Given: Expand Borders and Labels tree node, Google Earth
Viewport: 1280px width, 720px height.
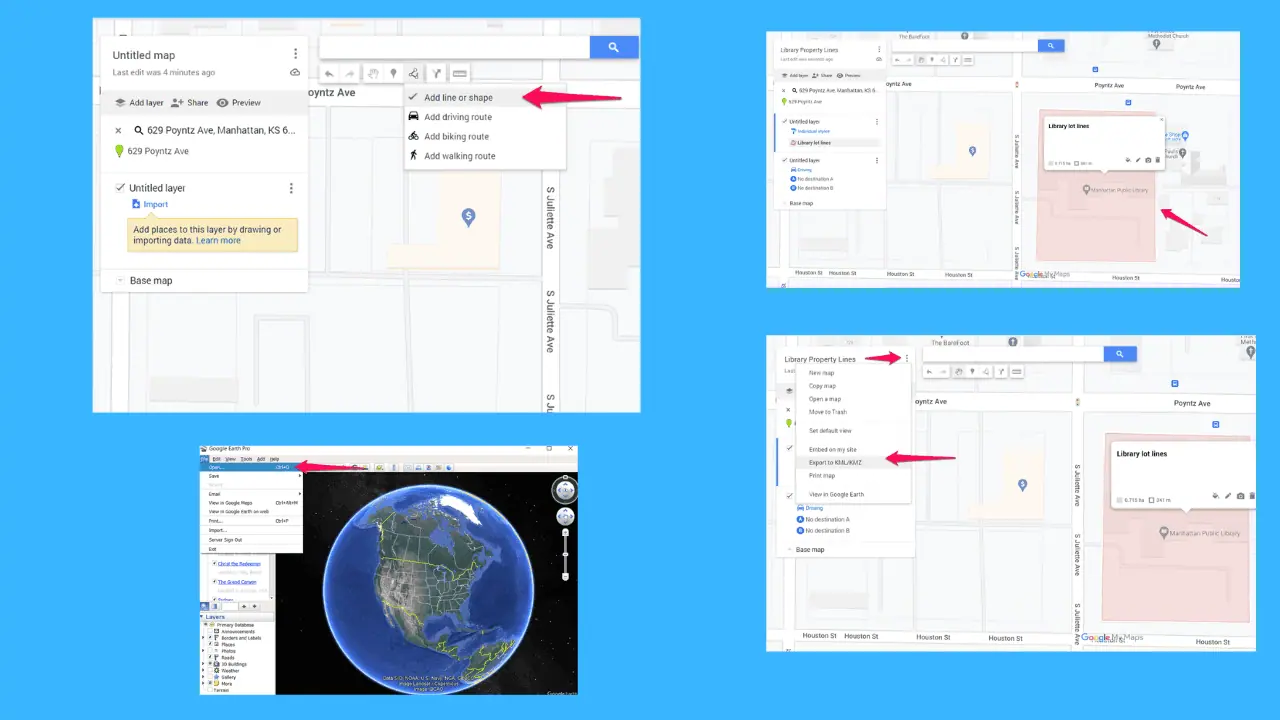Looking at the screenshot, I should (203, 638).
